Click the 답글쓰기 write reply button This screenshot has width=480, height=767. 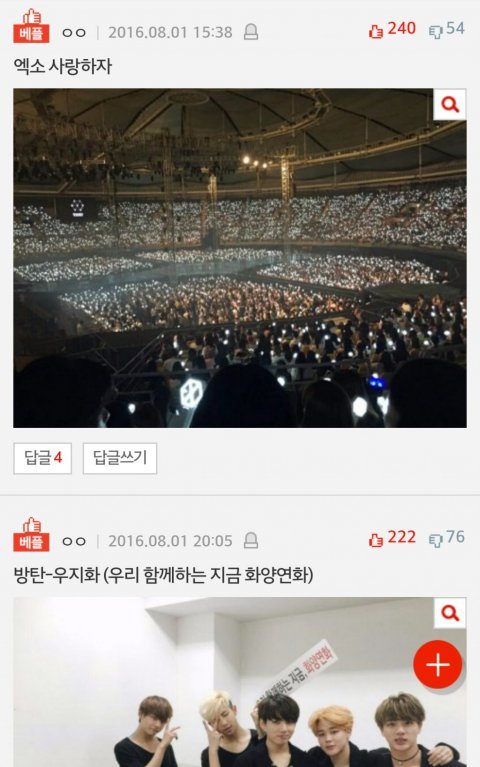pos(120,458)
